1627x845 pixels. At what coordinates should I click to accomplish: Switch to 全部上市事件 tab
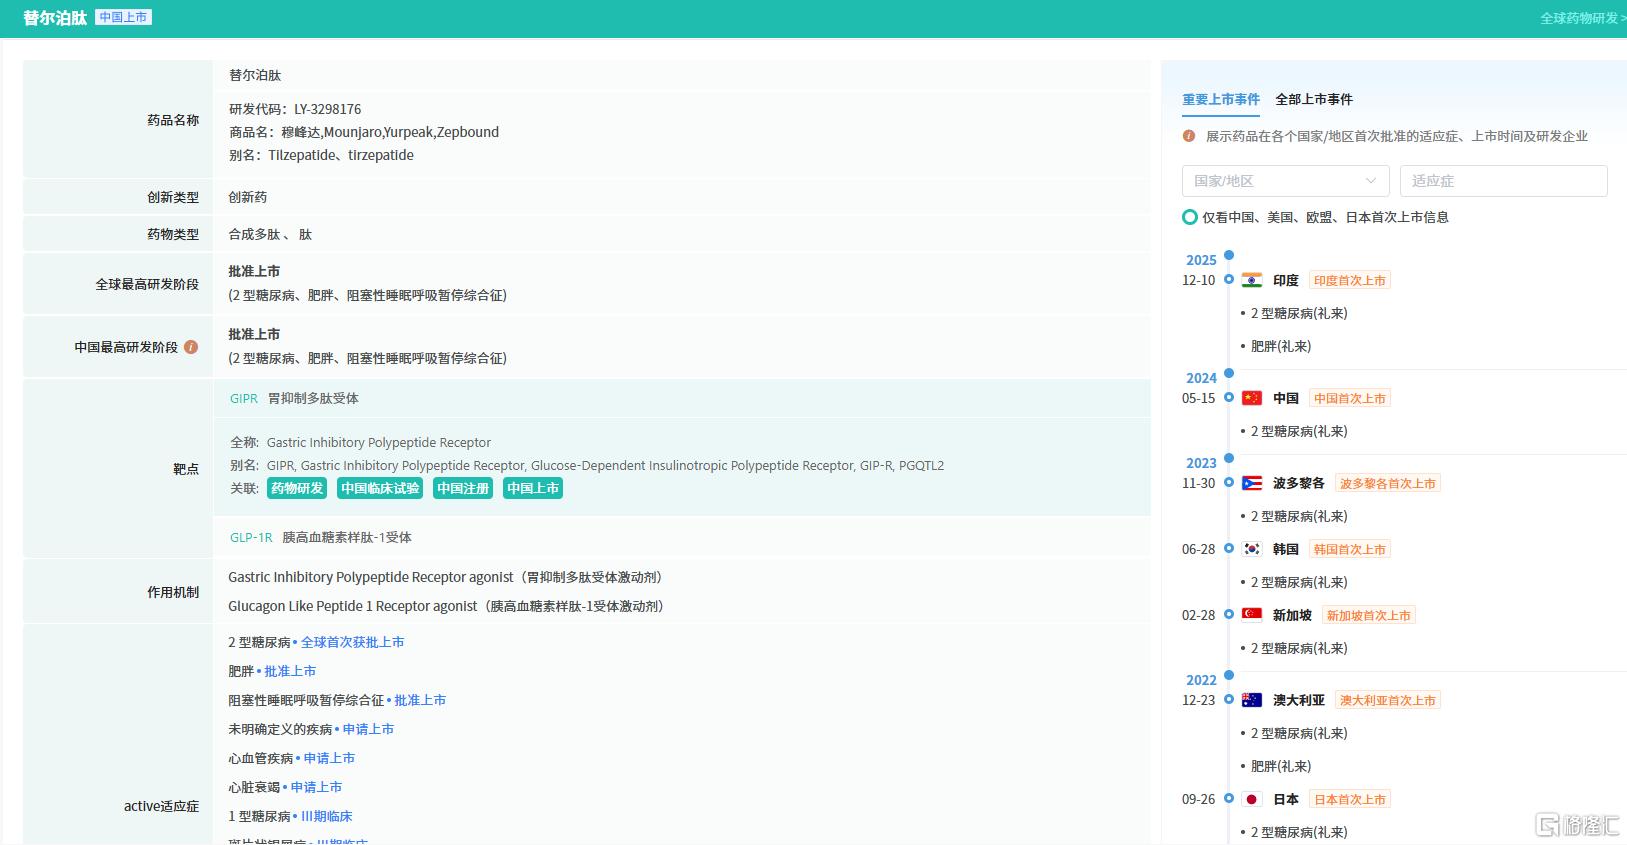[x=1314, y=99]
